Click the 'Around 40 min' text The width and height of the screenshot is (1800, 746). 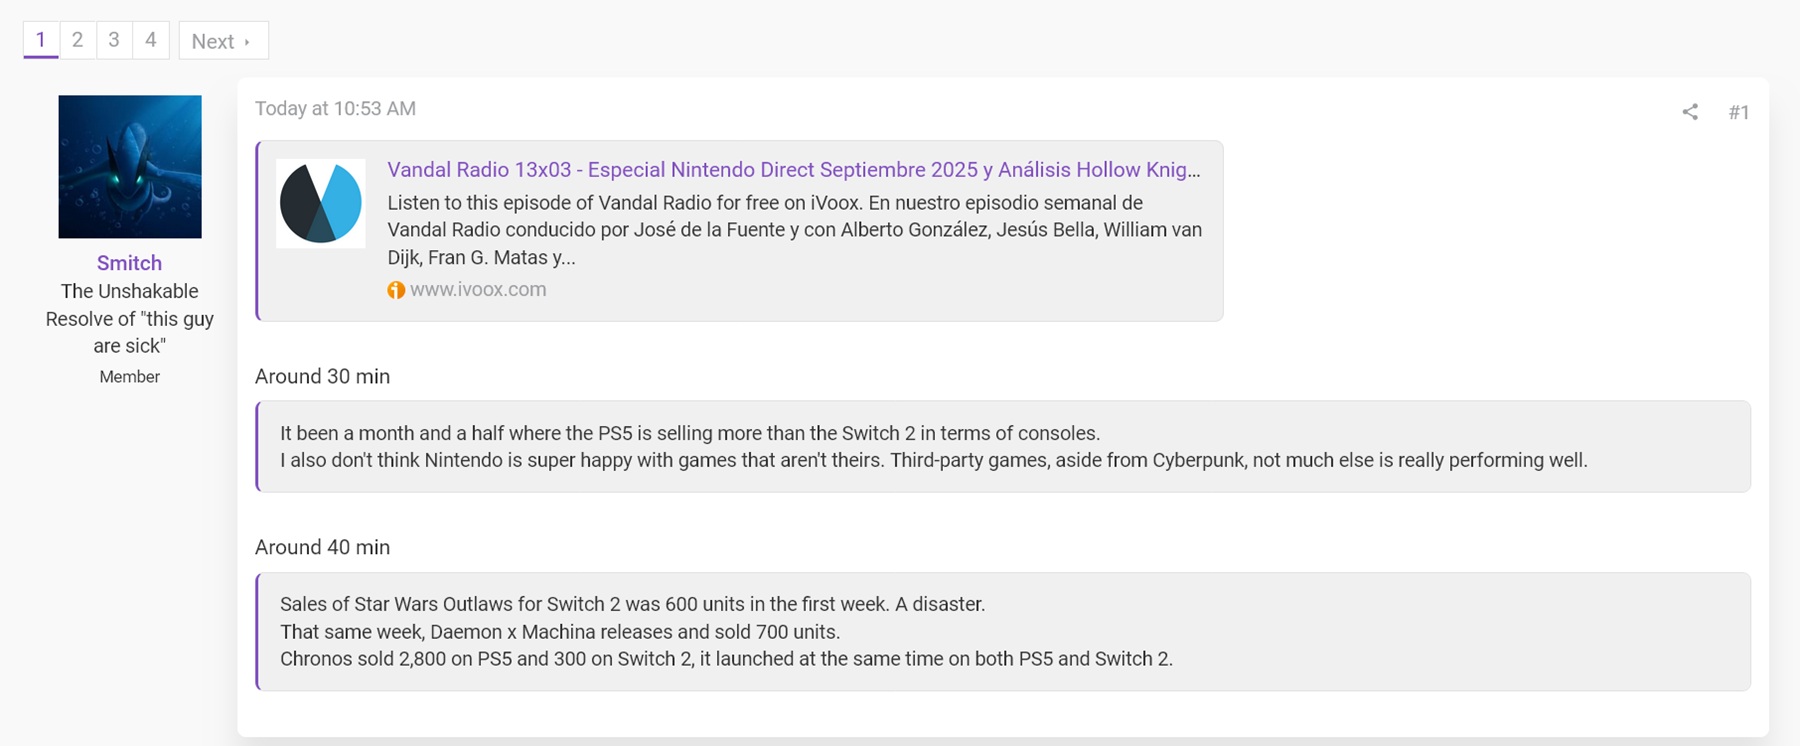tap(322, 548)
